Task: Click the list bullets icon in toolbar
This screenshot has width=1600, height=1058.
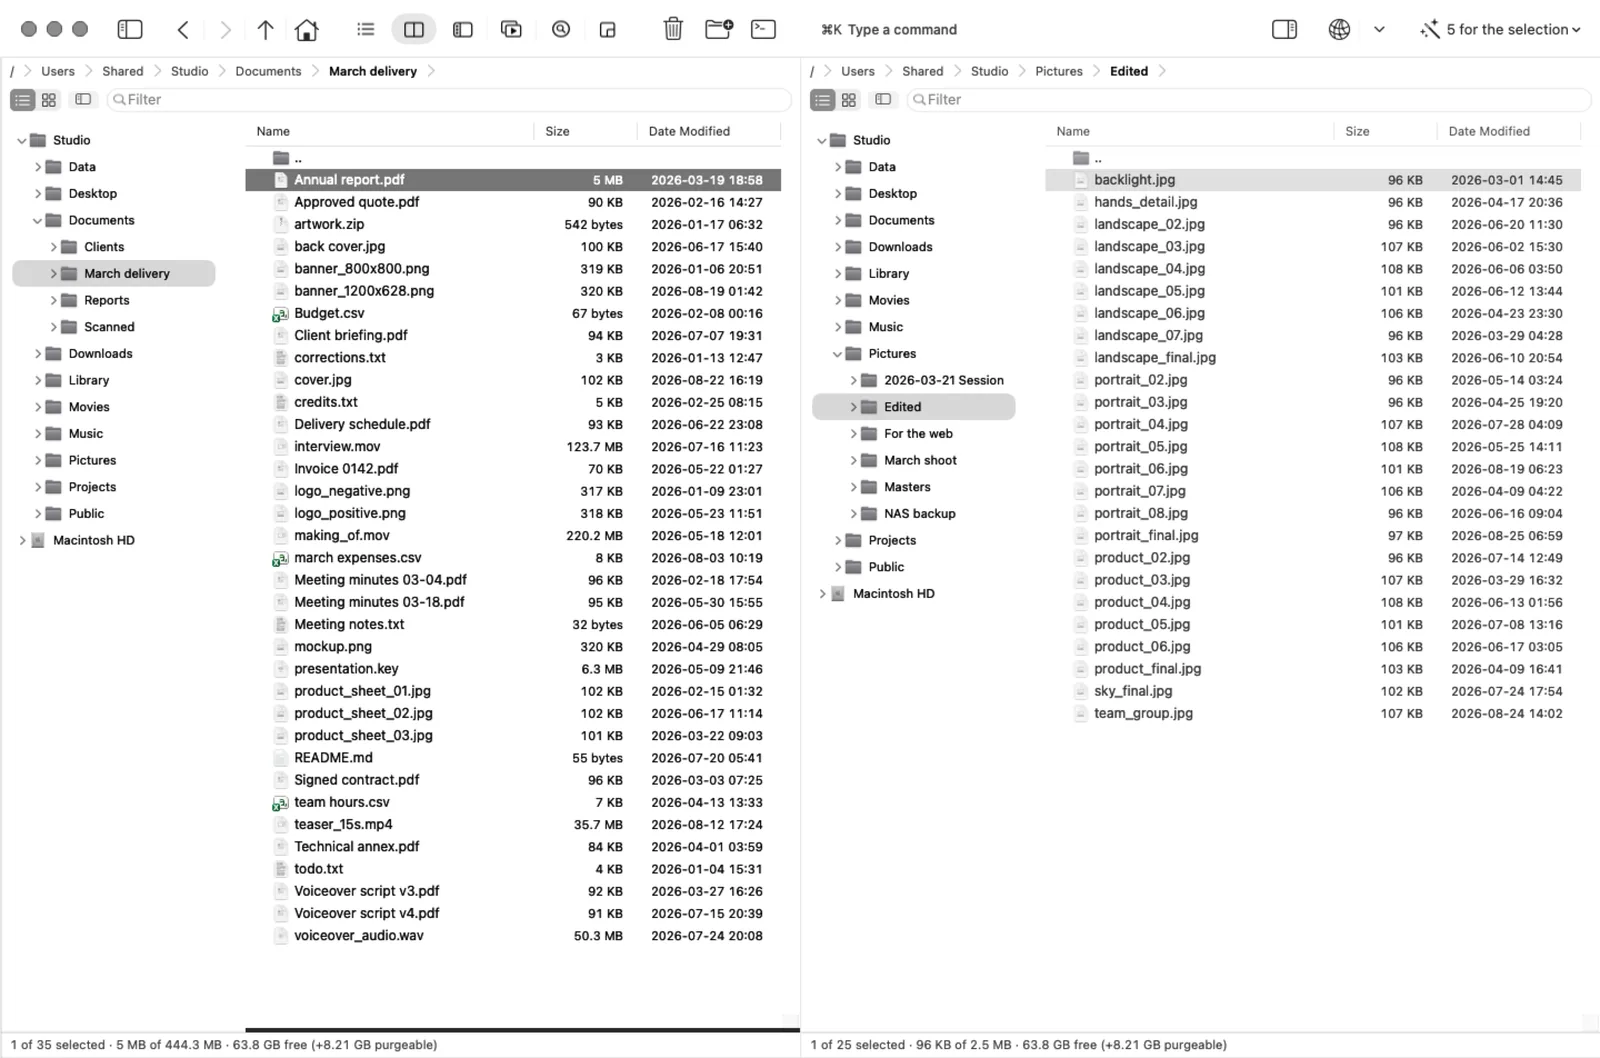Action: pos(366,29)
